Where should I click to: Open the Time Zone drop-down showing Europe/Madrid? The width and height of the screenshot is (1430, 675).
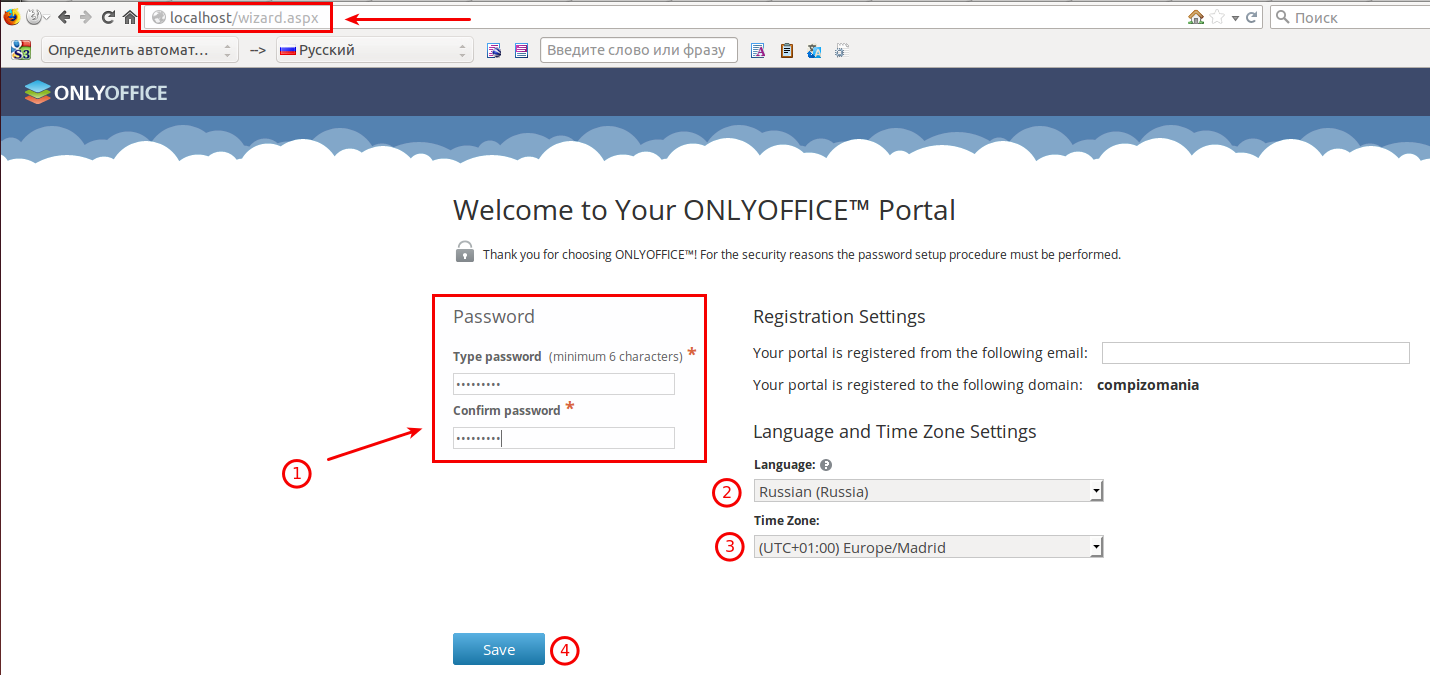point(928,547)
